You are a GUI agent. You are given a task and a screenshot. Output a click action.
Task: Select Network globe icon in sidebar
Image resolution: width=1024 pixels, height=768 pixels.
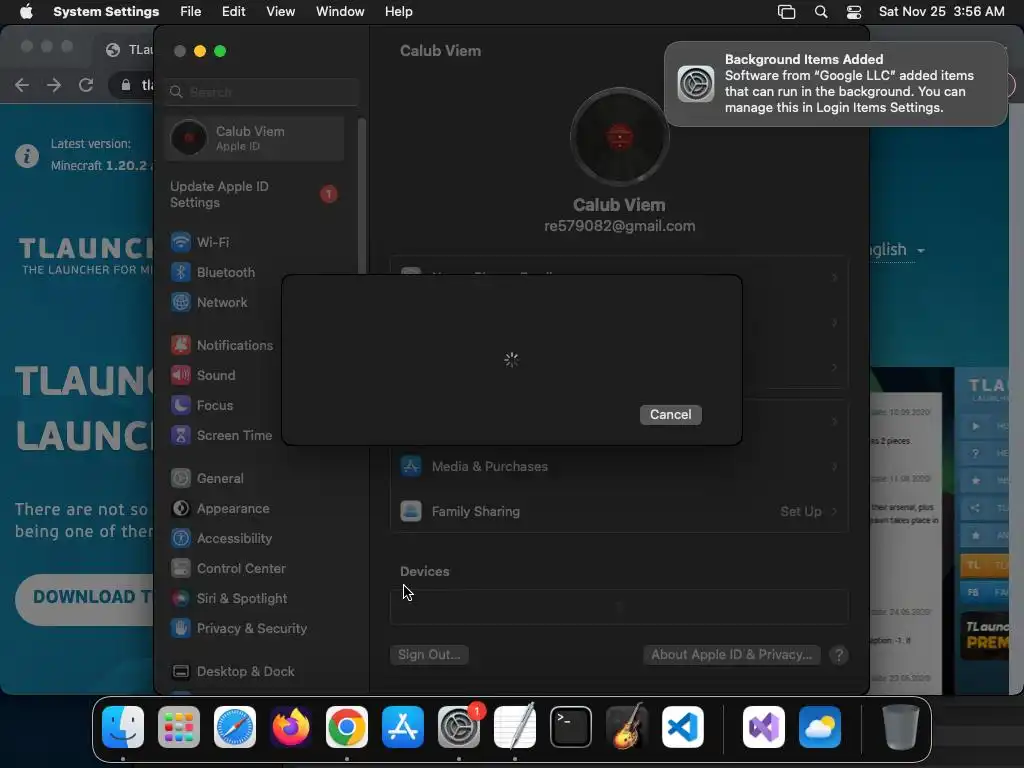pyautogui.click(x=181, y=302)
